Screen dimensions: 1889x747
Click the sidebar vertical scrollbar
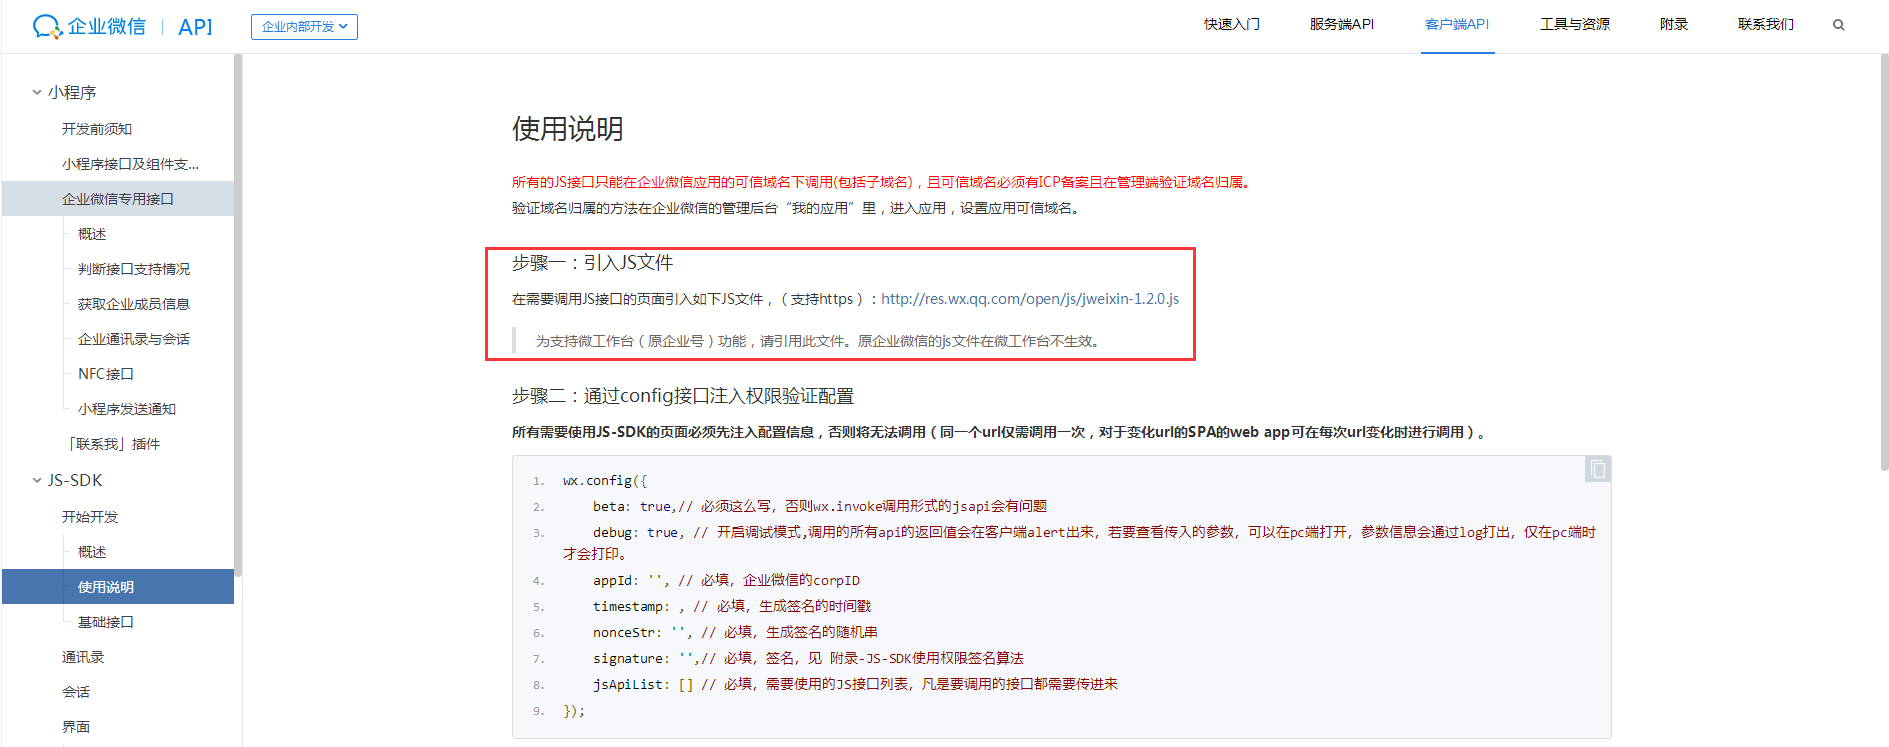click(x=238, y=300)
